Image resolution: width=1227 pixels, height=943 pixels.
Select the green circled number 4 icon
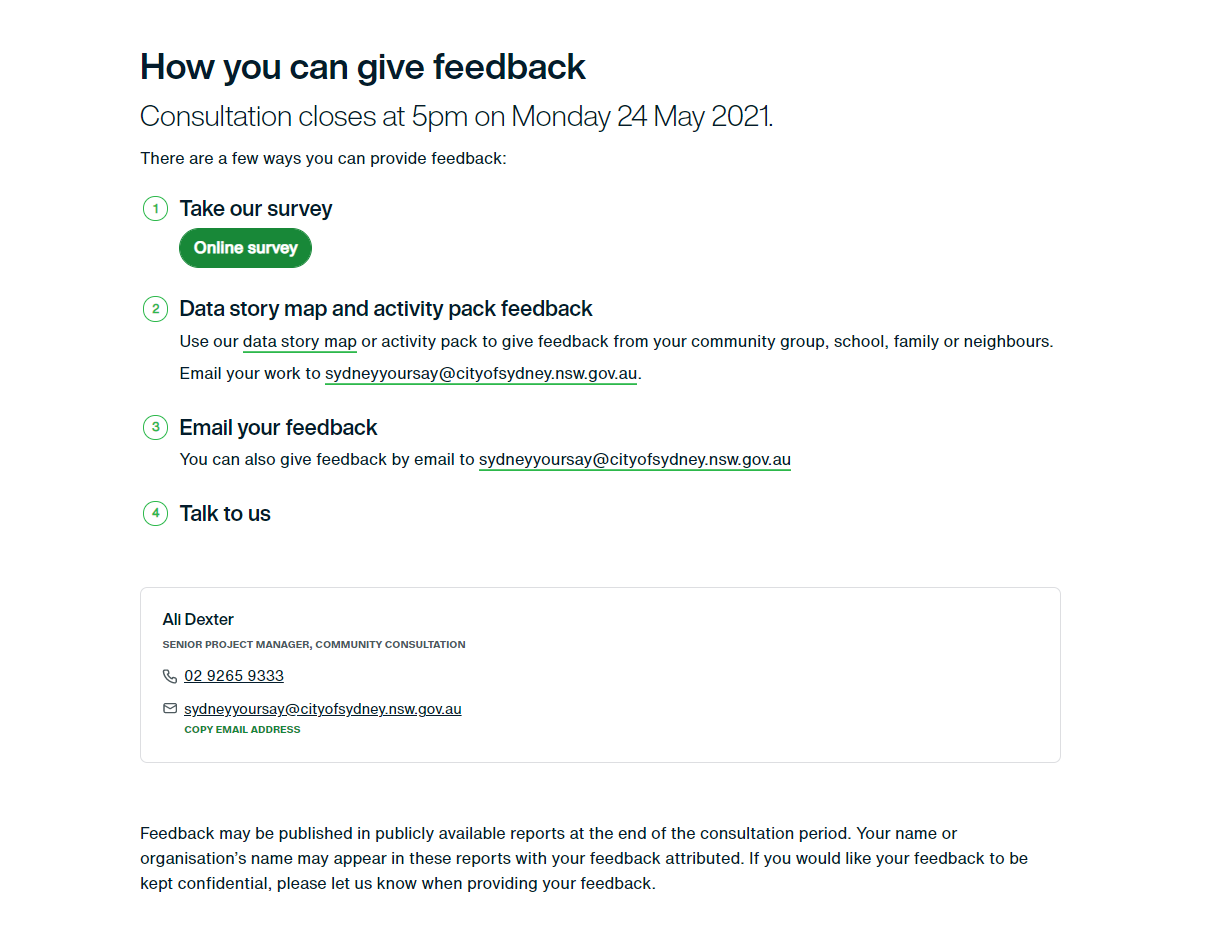tap(155, 514)
